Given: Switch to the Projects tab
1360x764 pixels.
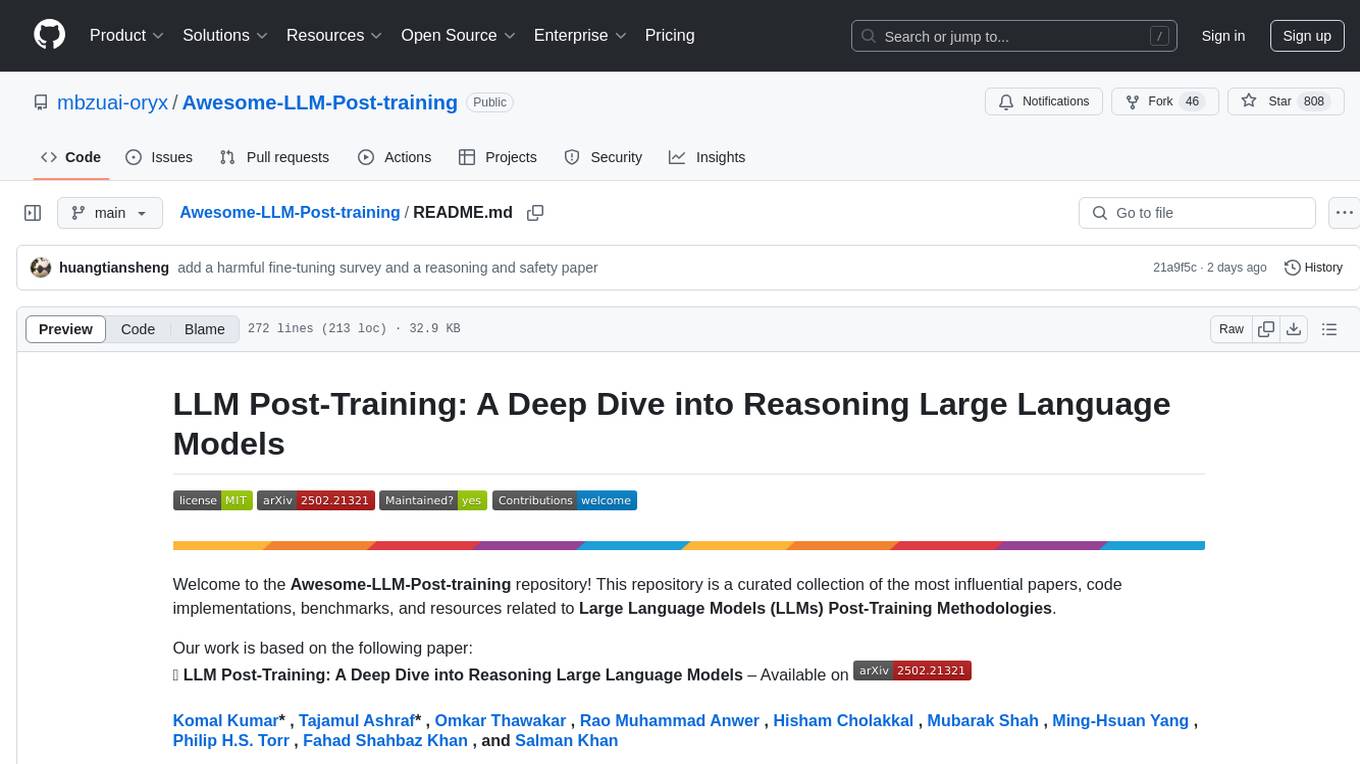Looking at the screenshot, I should [x=498, y=157].
